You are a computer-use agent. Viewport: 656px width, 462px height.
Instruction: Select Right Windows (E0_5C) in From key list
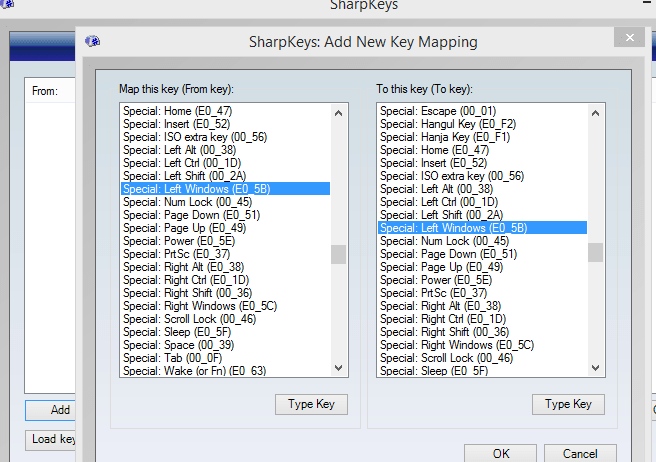click(x=225, y=305)
